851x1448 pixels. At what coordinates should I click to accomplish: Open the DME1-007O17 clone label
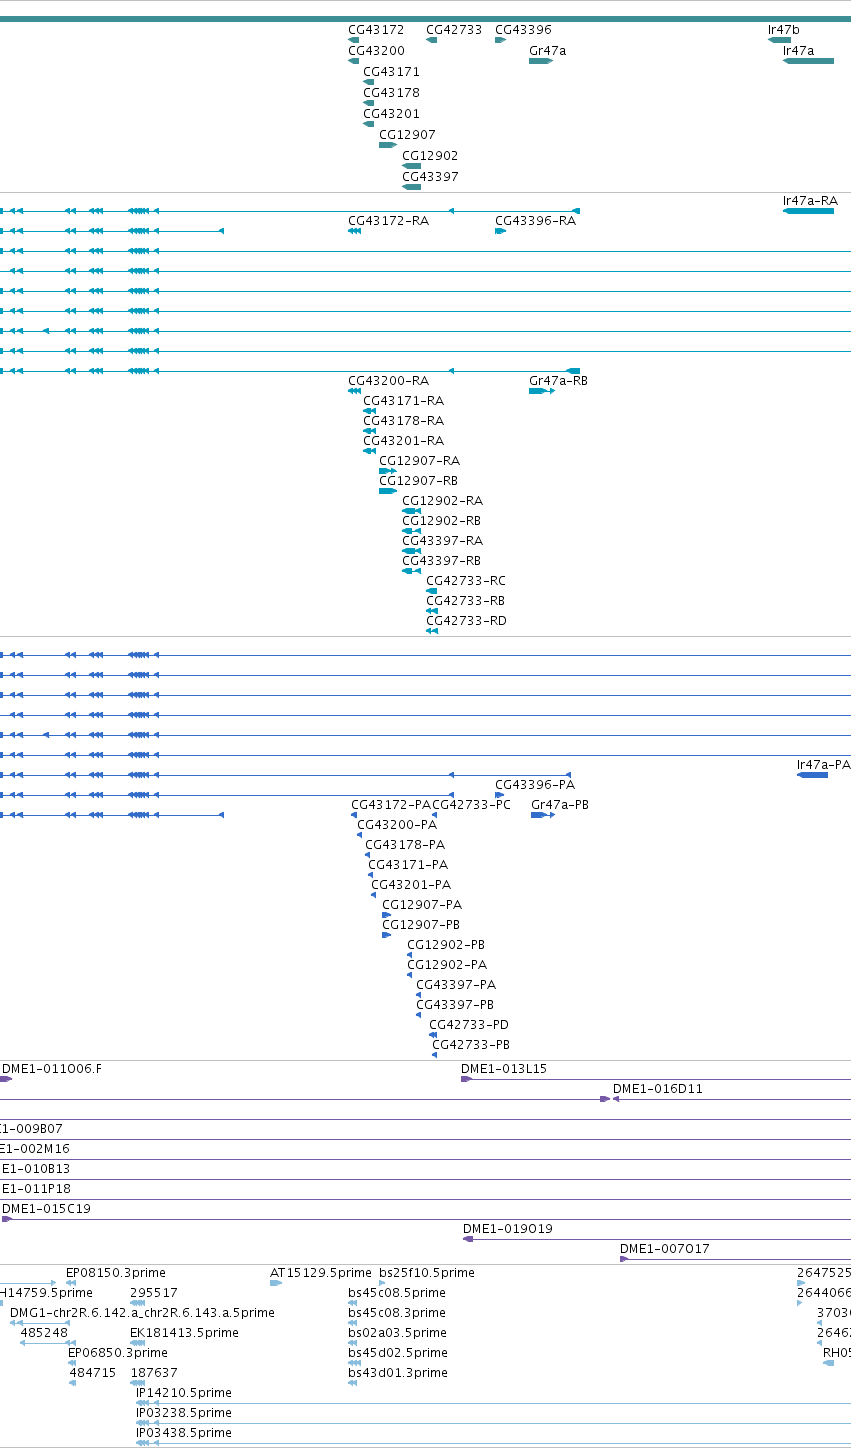pyautogui.click(x=665, y=1249)
